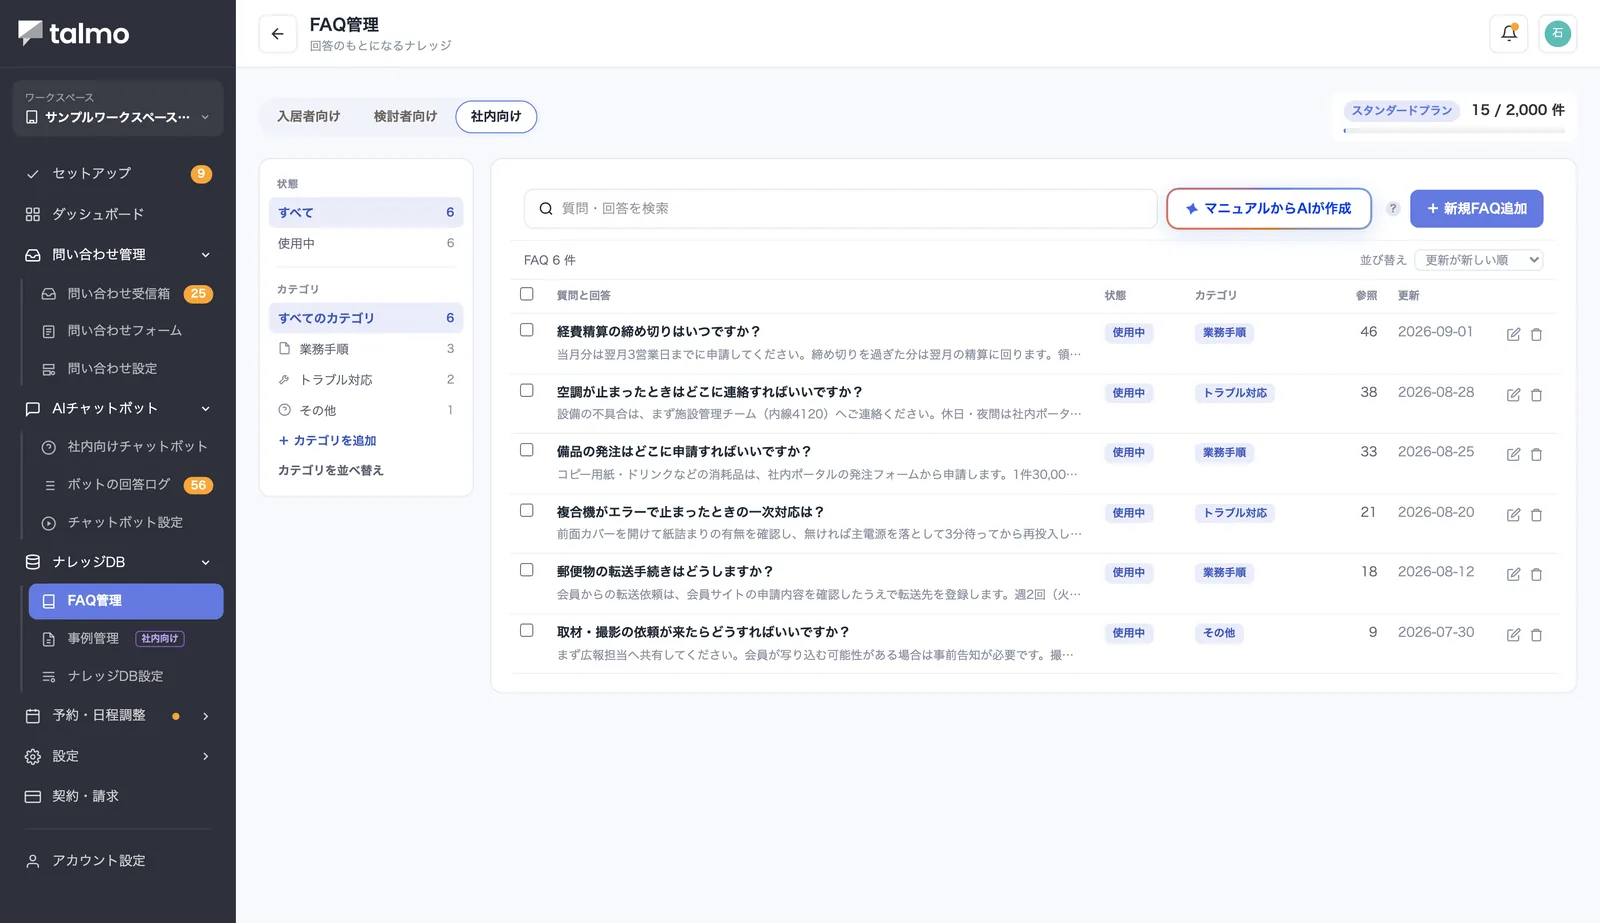Filter by category その他
This screenshot has height=923, width=1600.
[x=366, y=410]
